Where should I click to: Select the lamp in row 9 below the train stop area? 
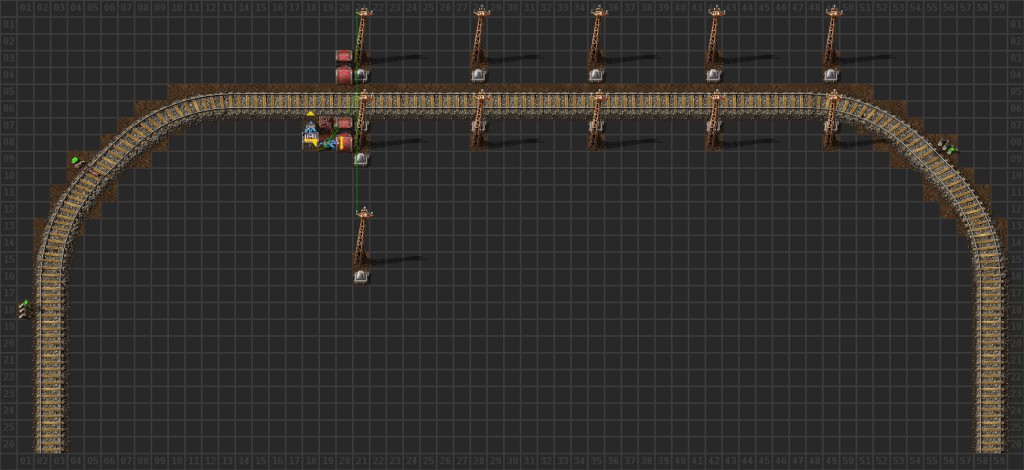[x=361, y=159]
